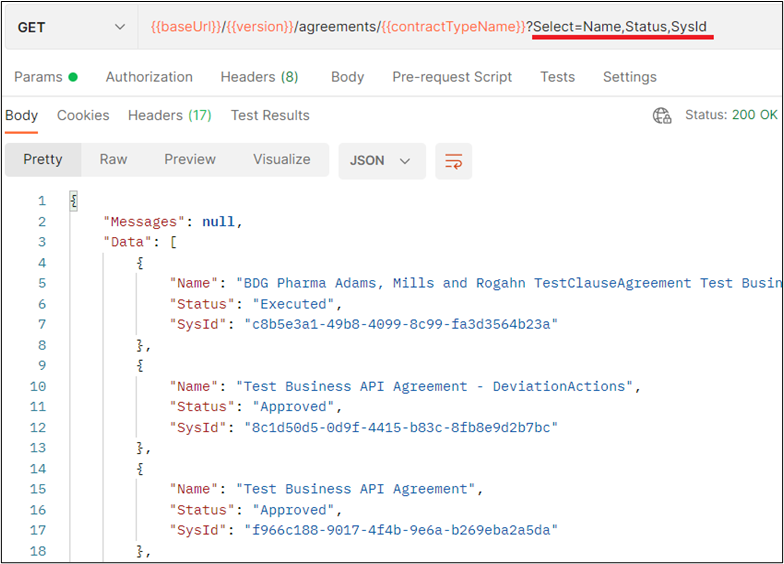Click the null value on line 2
784x564 pixels.
coord(218,222)
